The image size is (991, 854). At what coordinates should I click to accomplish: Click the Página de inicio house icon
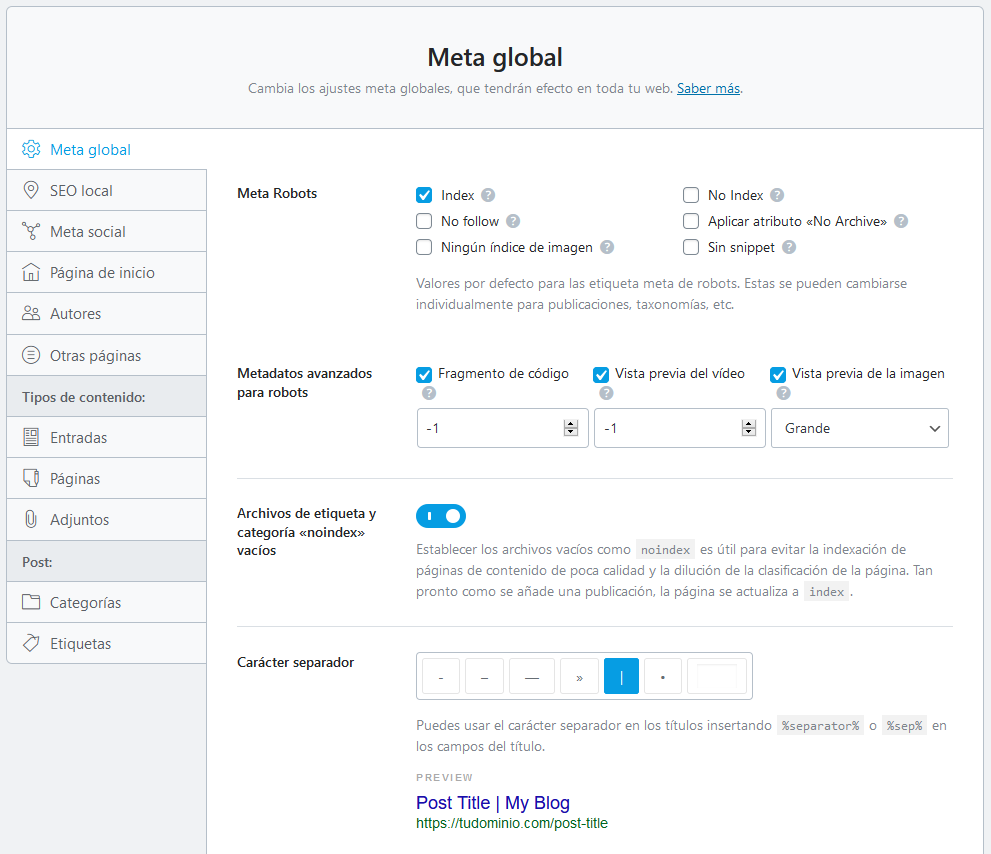(31, 272)
